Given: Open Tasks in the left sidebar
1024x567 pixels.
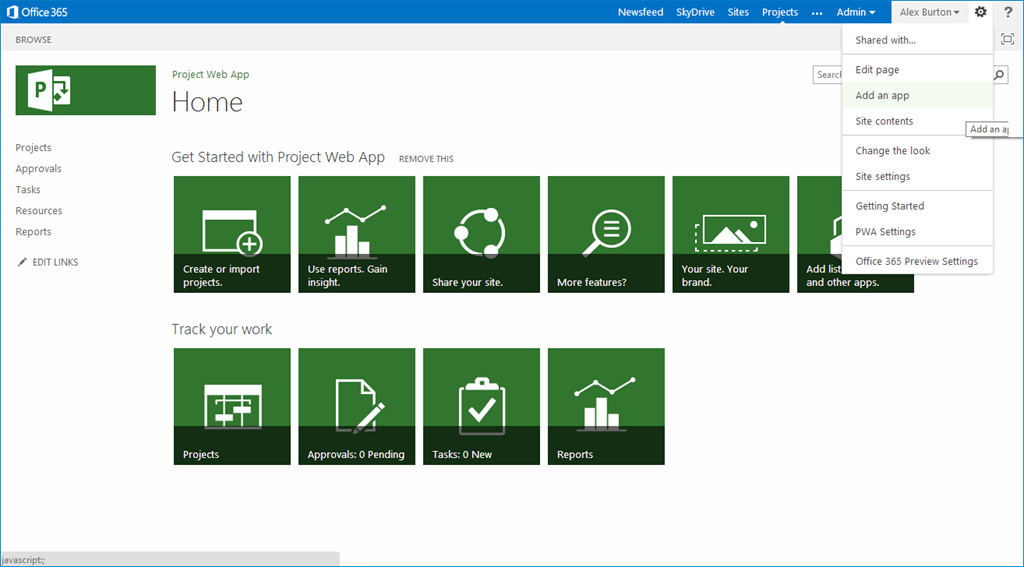Looking at the screenshot, I should 28,189.
